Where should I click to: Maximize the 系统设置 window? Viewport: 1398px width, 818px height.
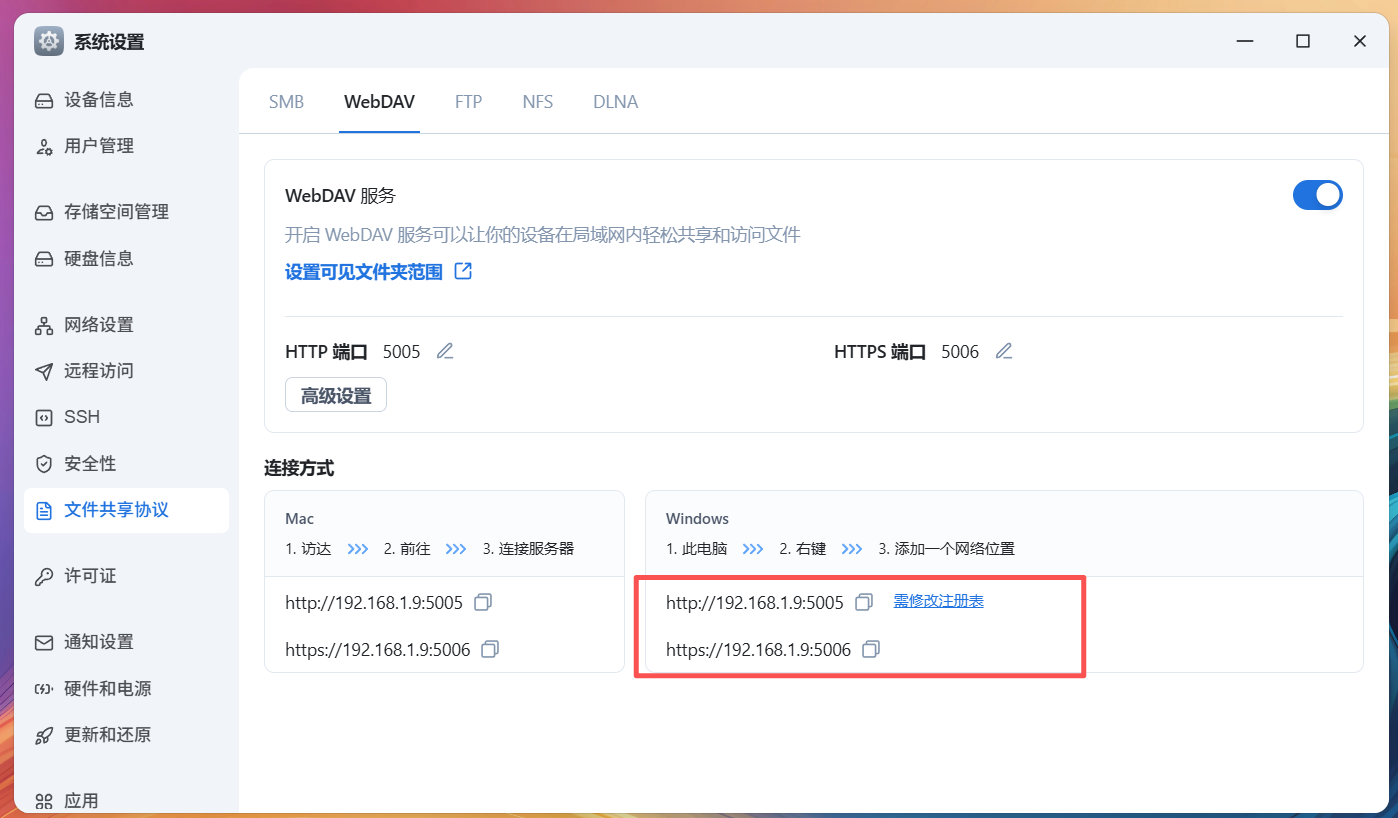click(x=1302, y=41)
